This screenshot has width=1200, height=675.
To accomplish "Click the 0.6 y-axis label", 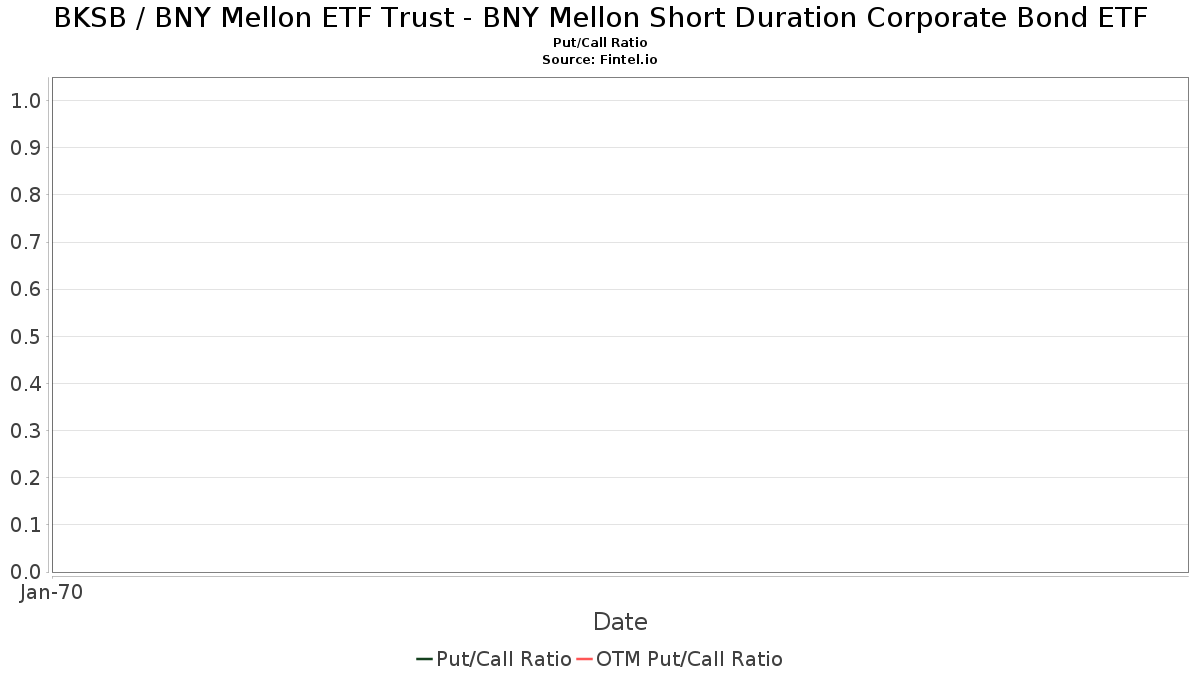I will click(25, 289).
